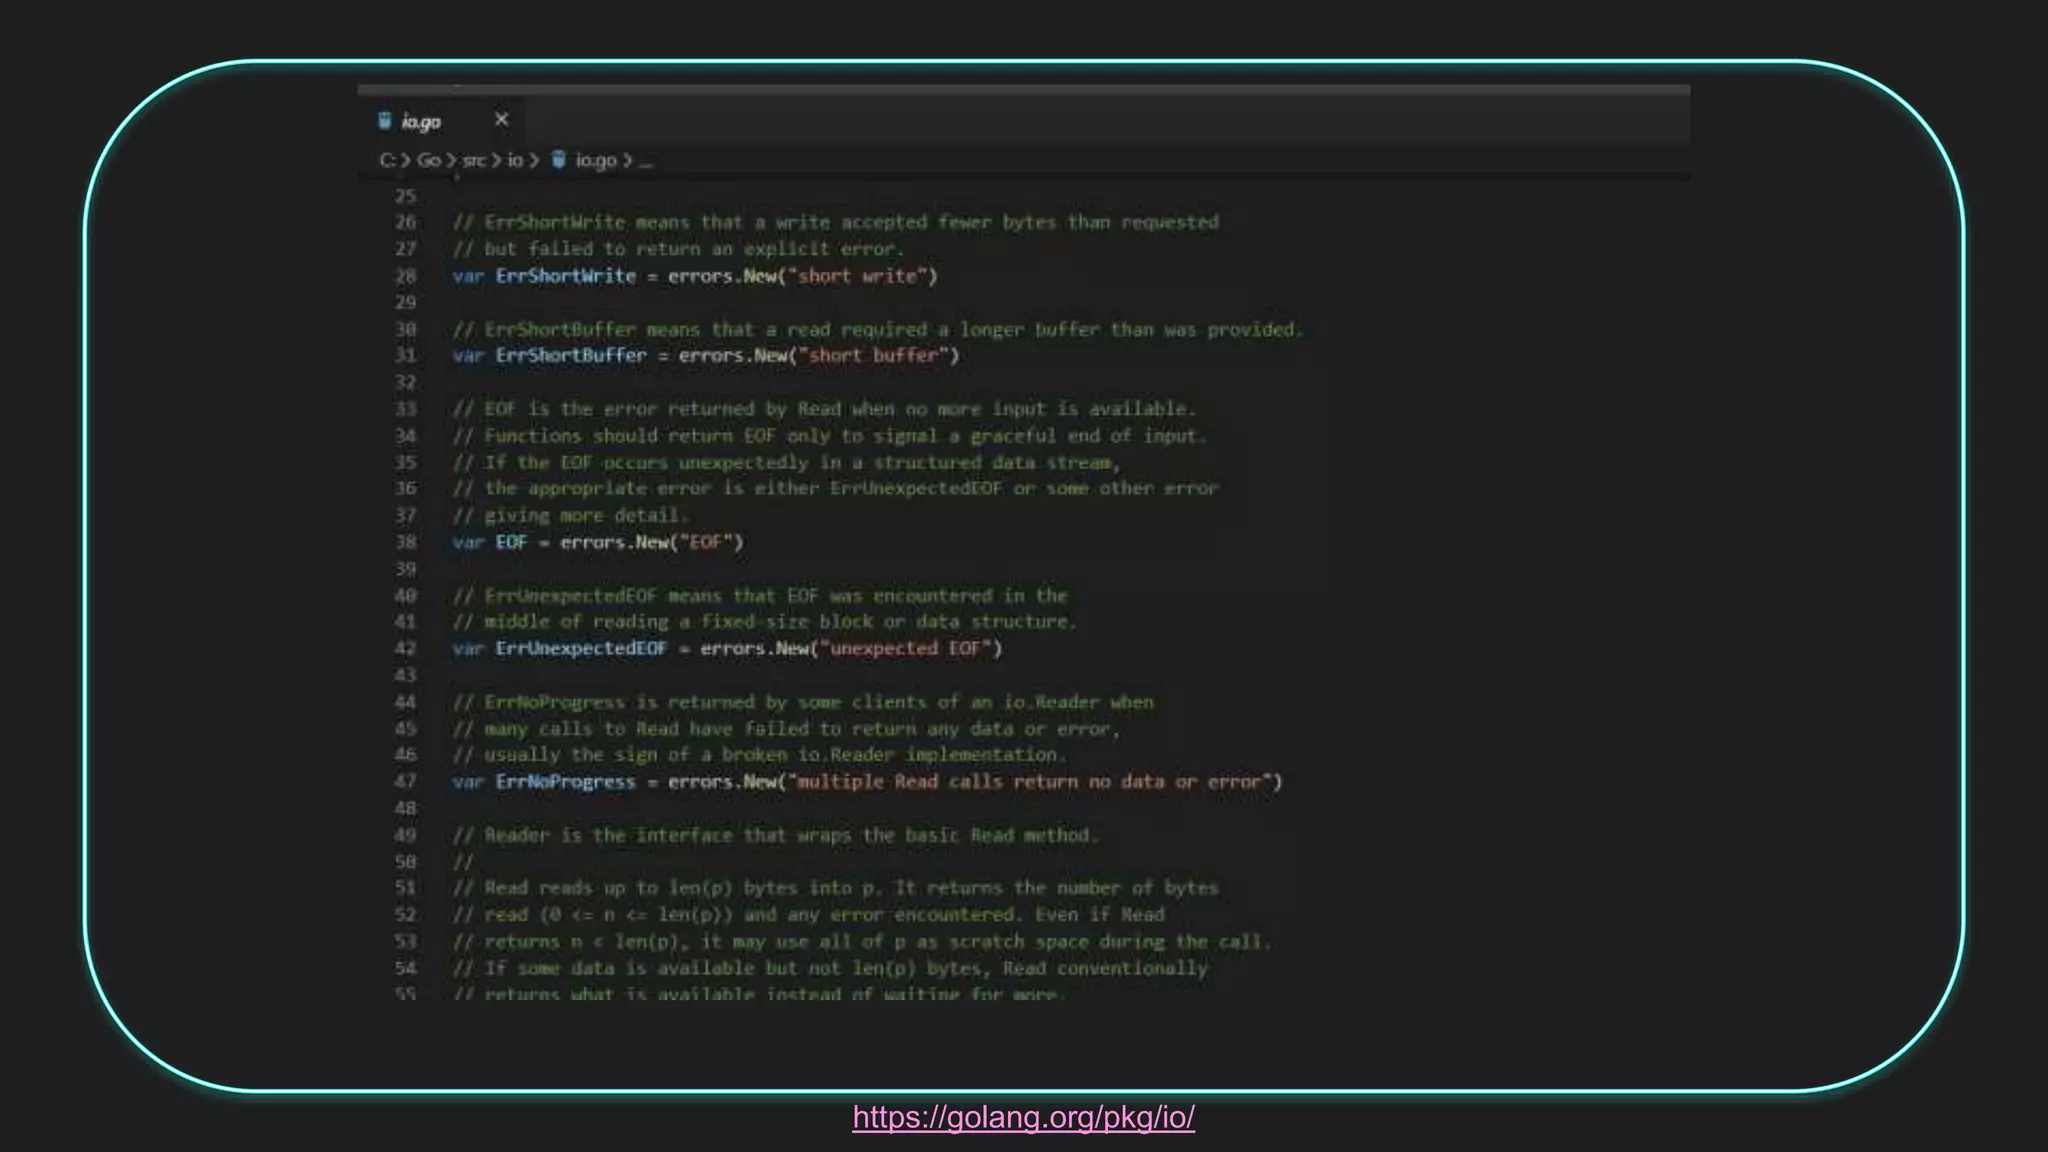Click comment "giving more detail."

click(571, 515)
